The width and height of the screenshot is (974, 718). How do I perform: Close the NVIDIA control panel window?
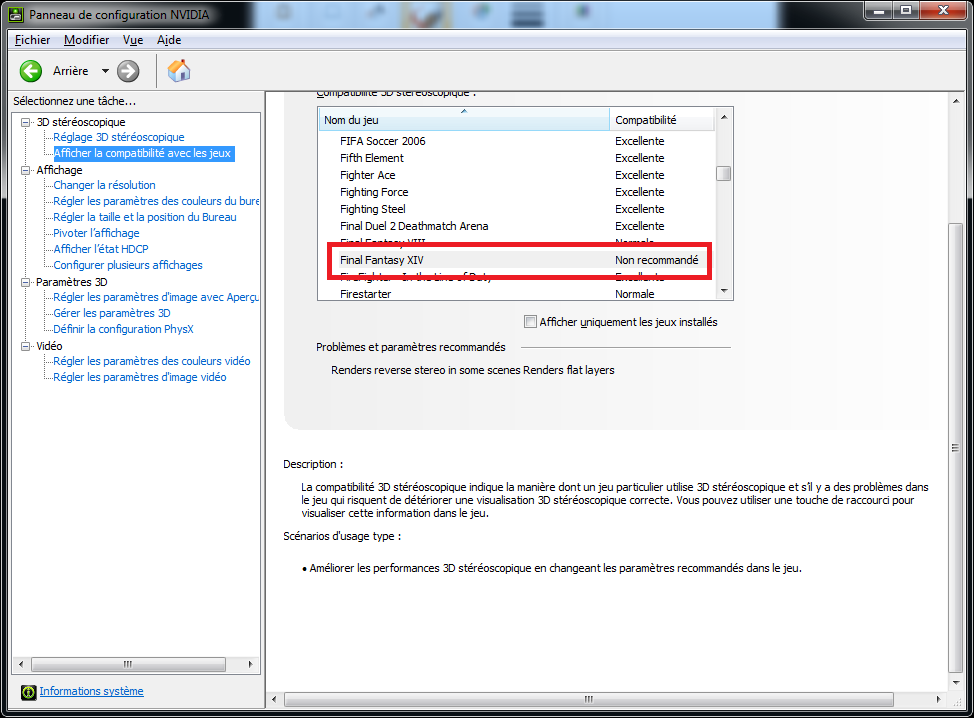click(x=943, y=10)
